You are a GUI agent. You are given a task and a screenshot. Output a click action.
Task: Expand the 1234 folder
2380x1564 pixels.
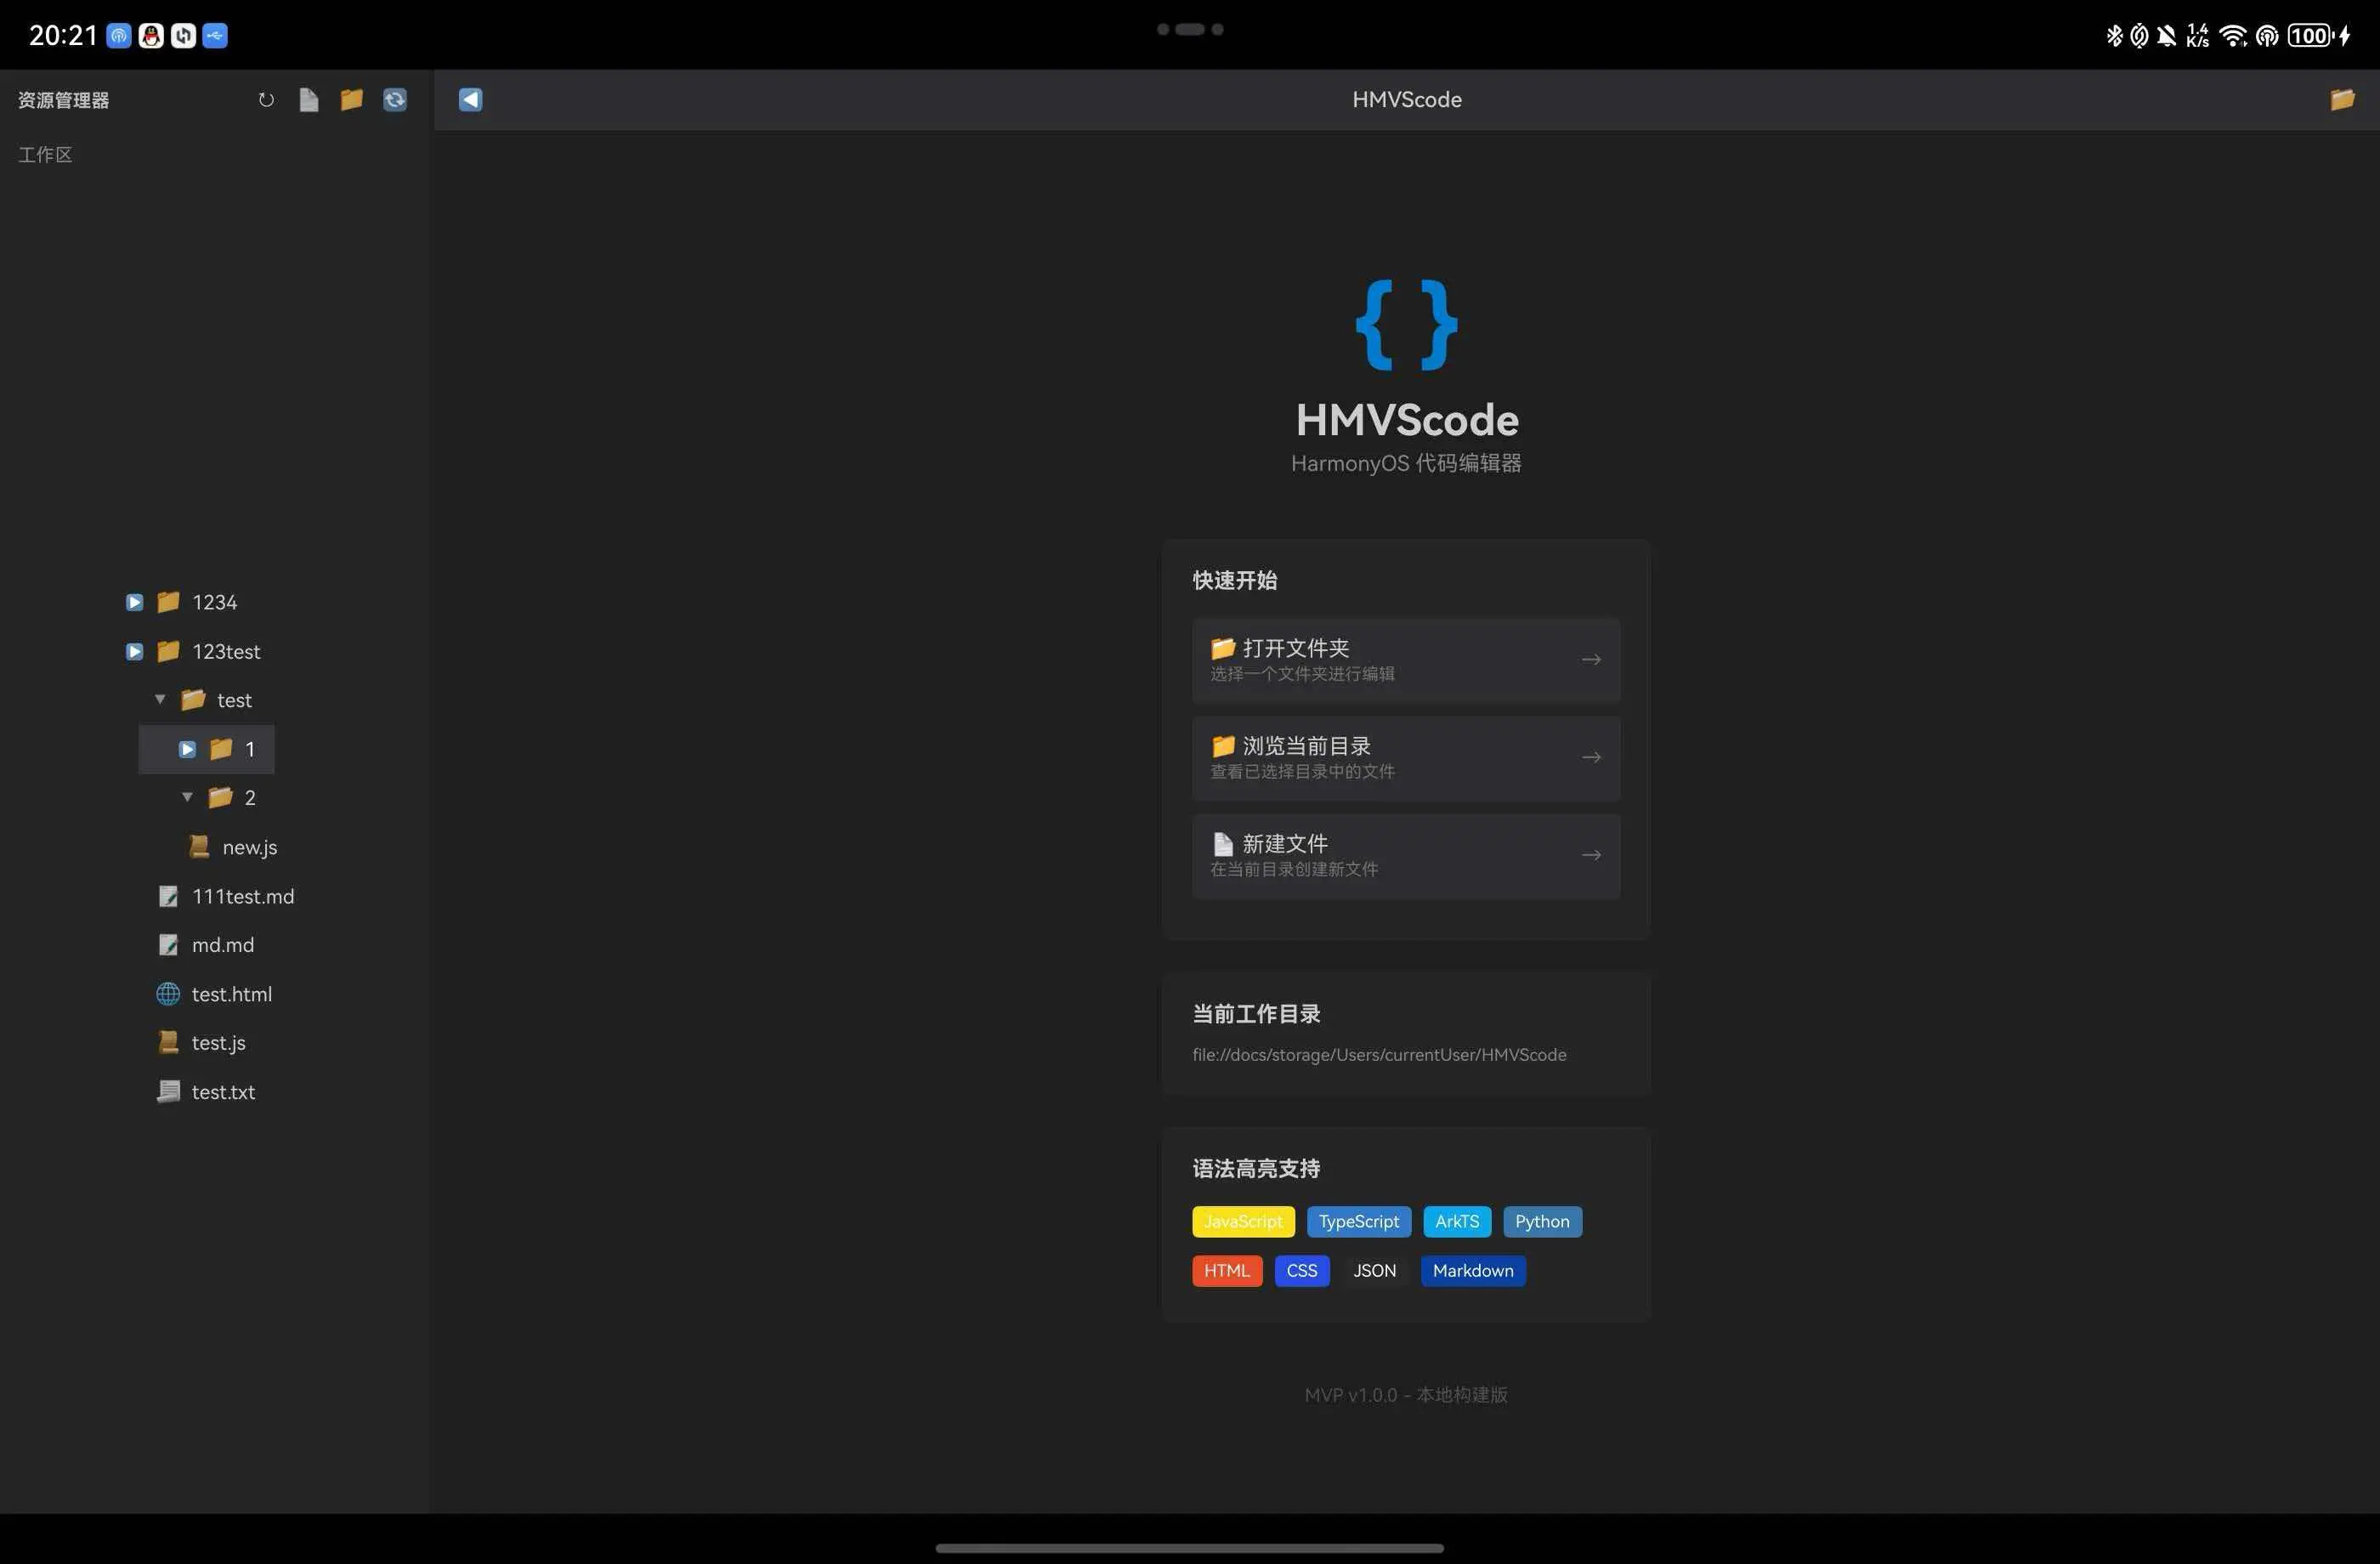[x=135, y=602]
